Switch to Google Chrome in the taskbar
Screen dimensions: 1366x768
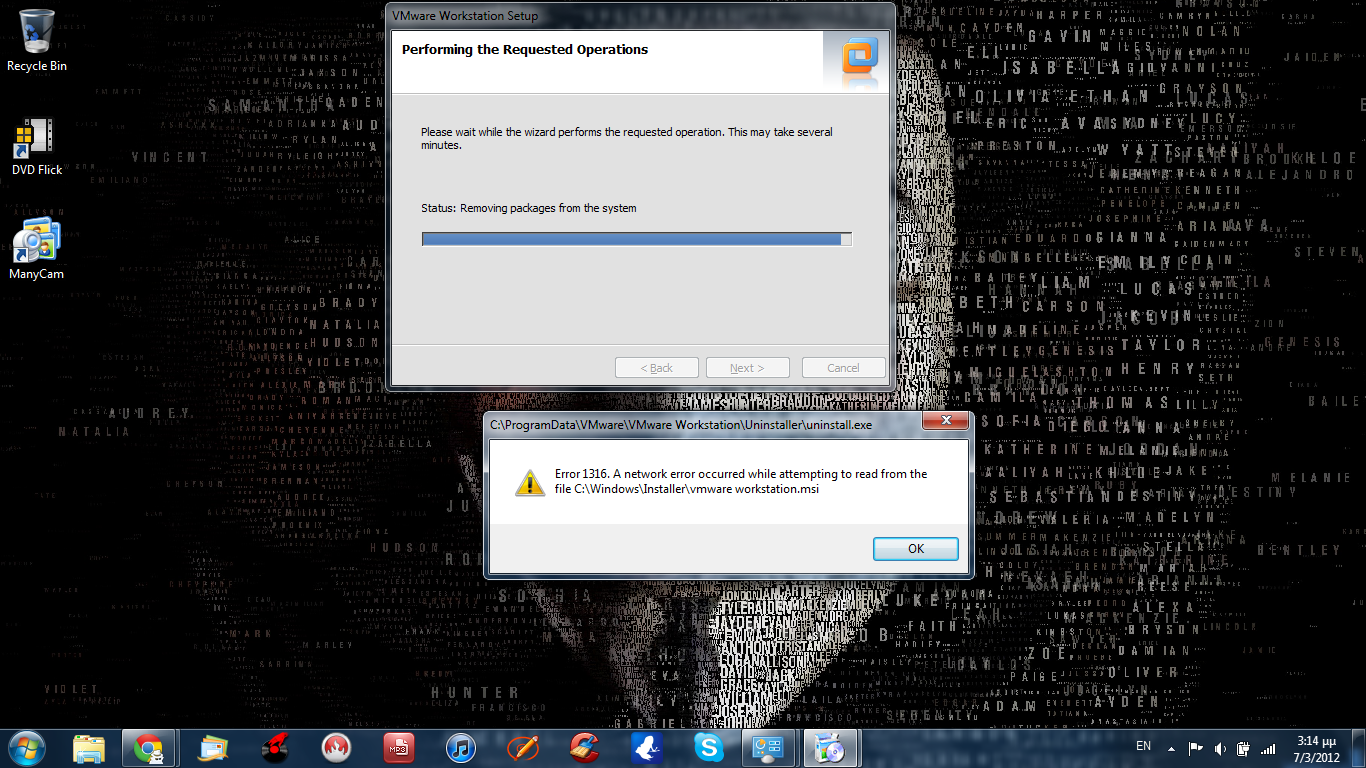pos(148,748)
